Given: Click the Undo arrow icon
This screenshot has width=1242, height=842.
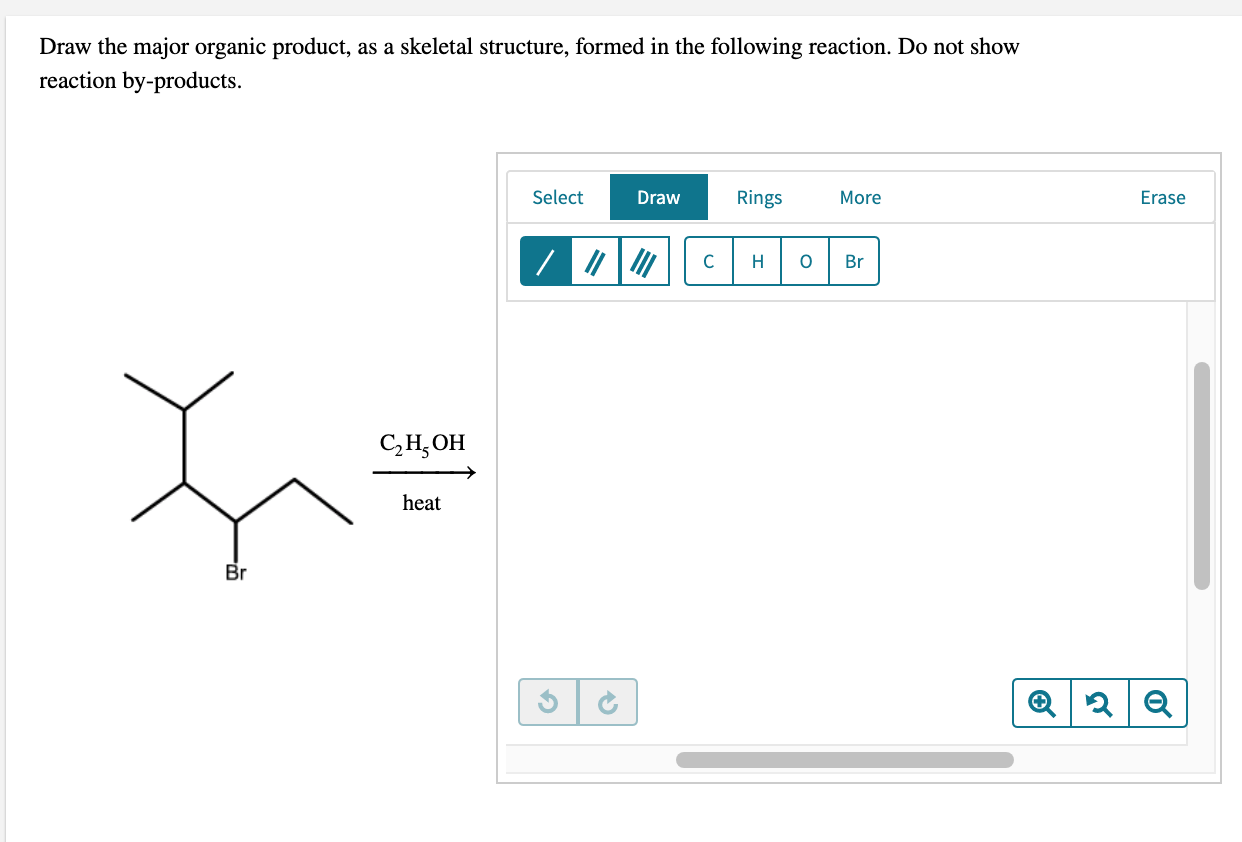Looking at the screenshot, I should pos(547,702).
